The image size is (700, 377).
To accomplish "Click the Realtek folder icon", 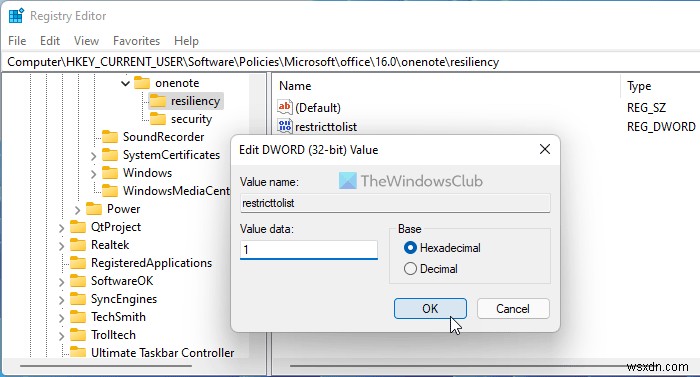I will click(x=78, y=245).
